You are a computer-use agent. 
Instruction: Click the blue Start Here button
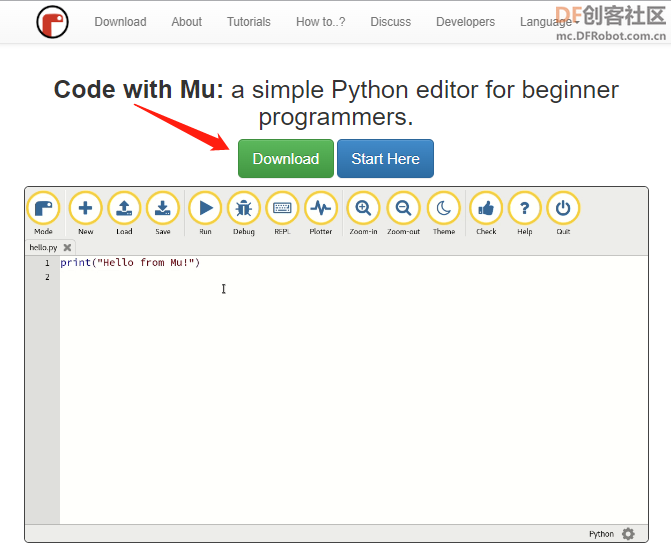[386, 158]
